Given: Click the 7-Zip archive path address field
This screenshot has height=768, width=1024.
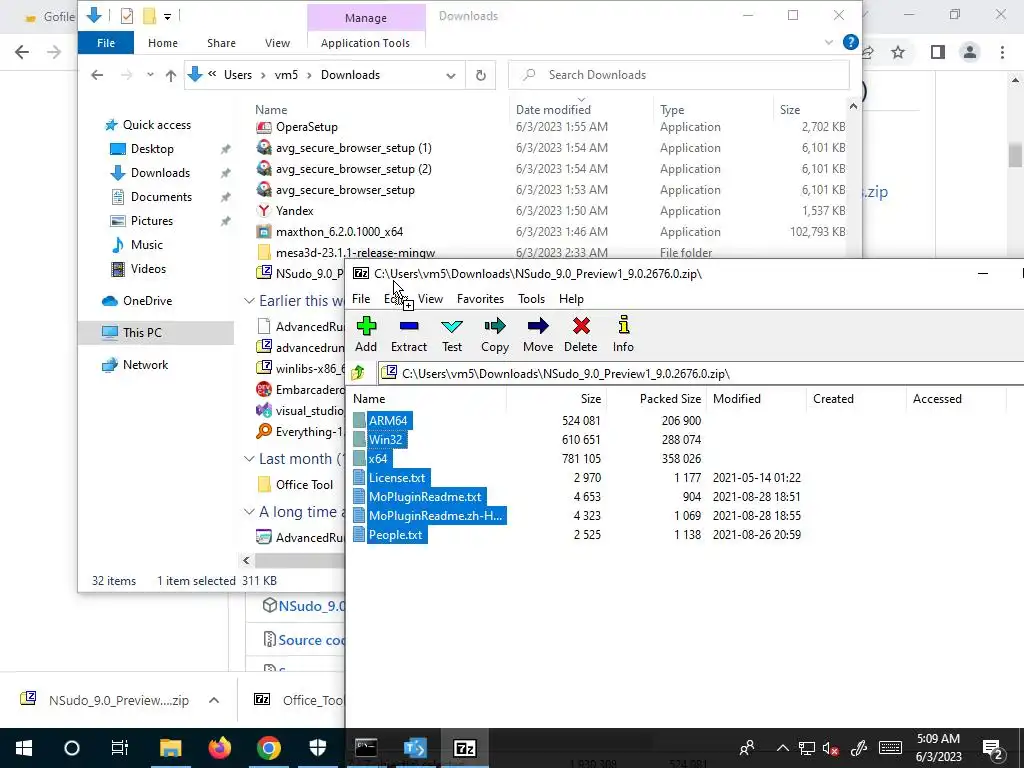Looking at the screenshot, I should point(702,374).
